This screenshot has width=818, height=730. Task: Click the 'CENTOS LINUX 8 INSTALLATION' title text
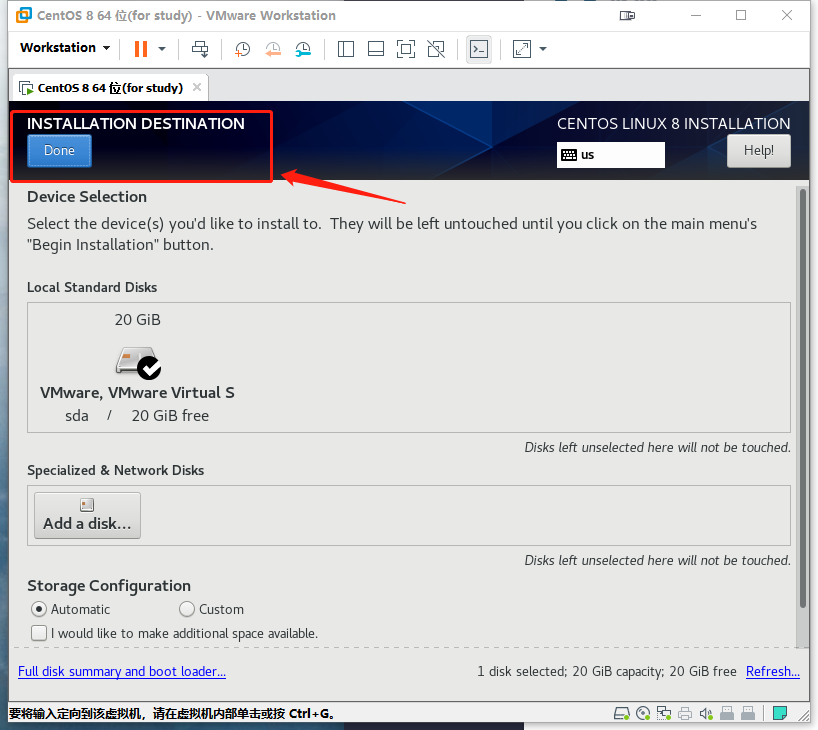[x=673, y=124]
